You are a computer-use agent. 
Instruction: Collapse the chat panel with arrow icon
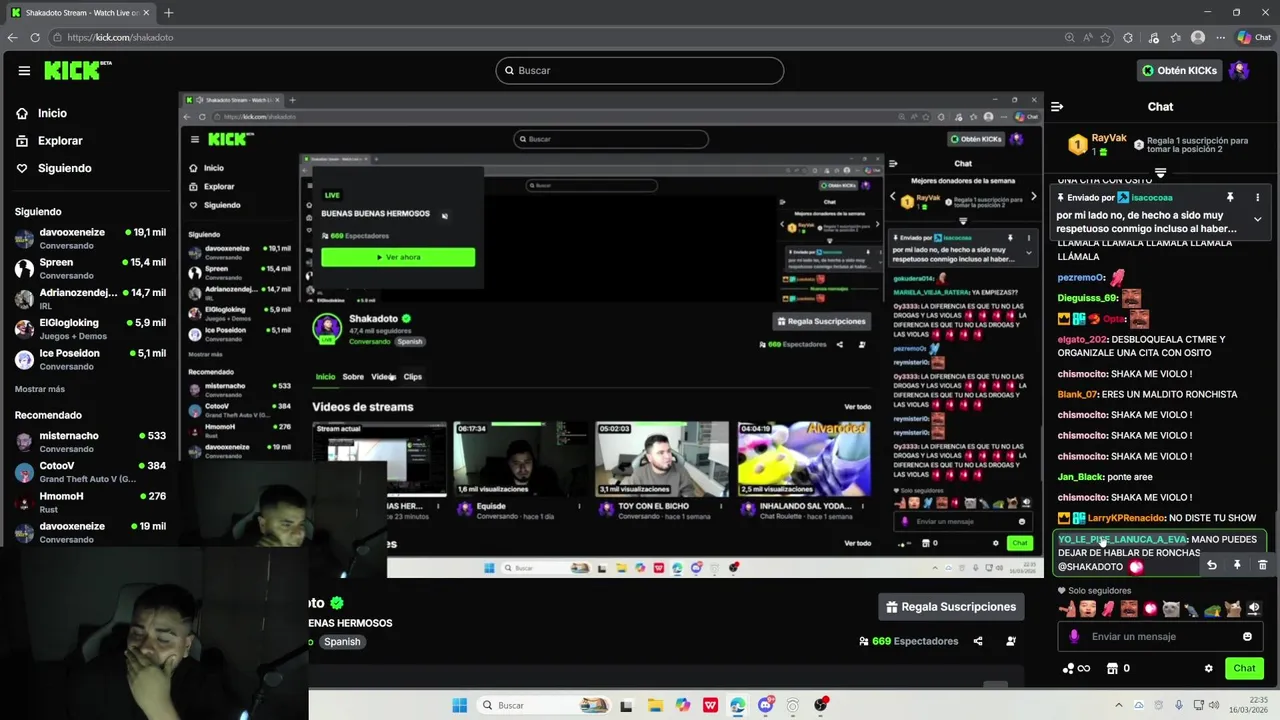(x=1057, y=107)
